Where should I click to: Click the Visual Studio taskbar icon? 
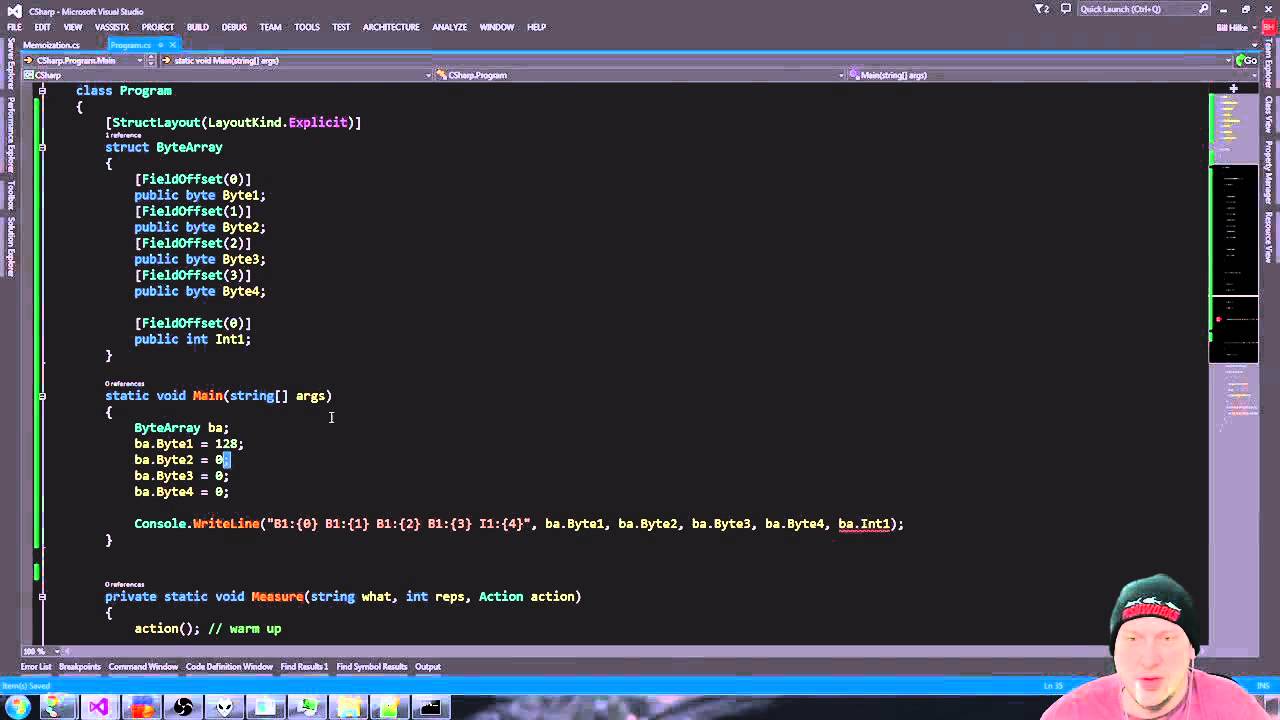[98, 708]
